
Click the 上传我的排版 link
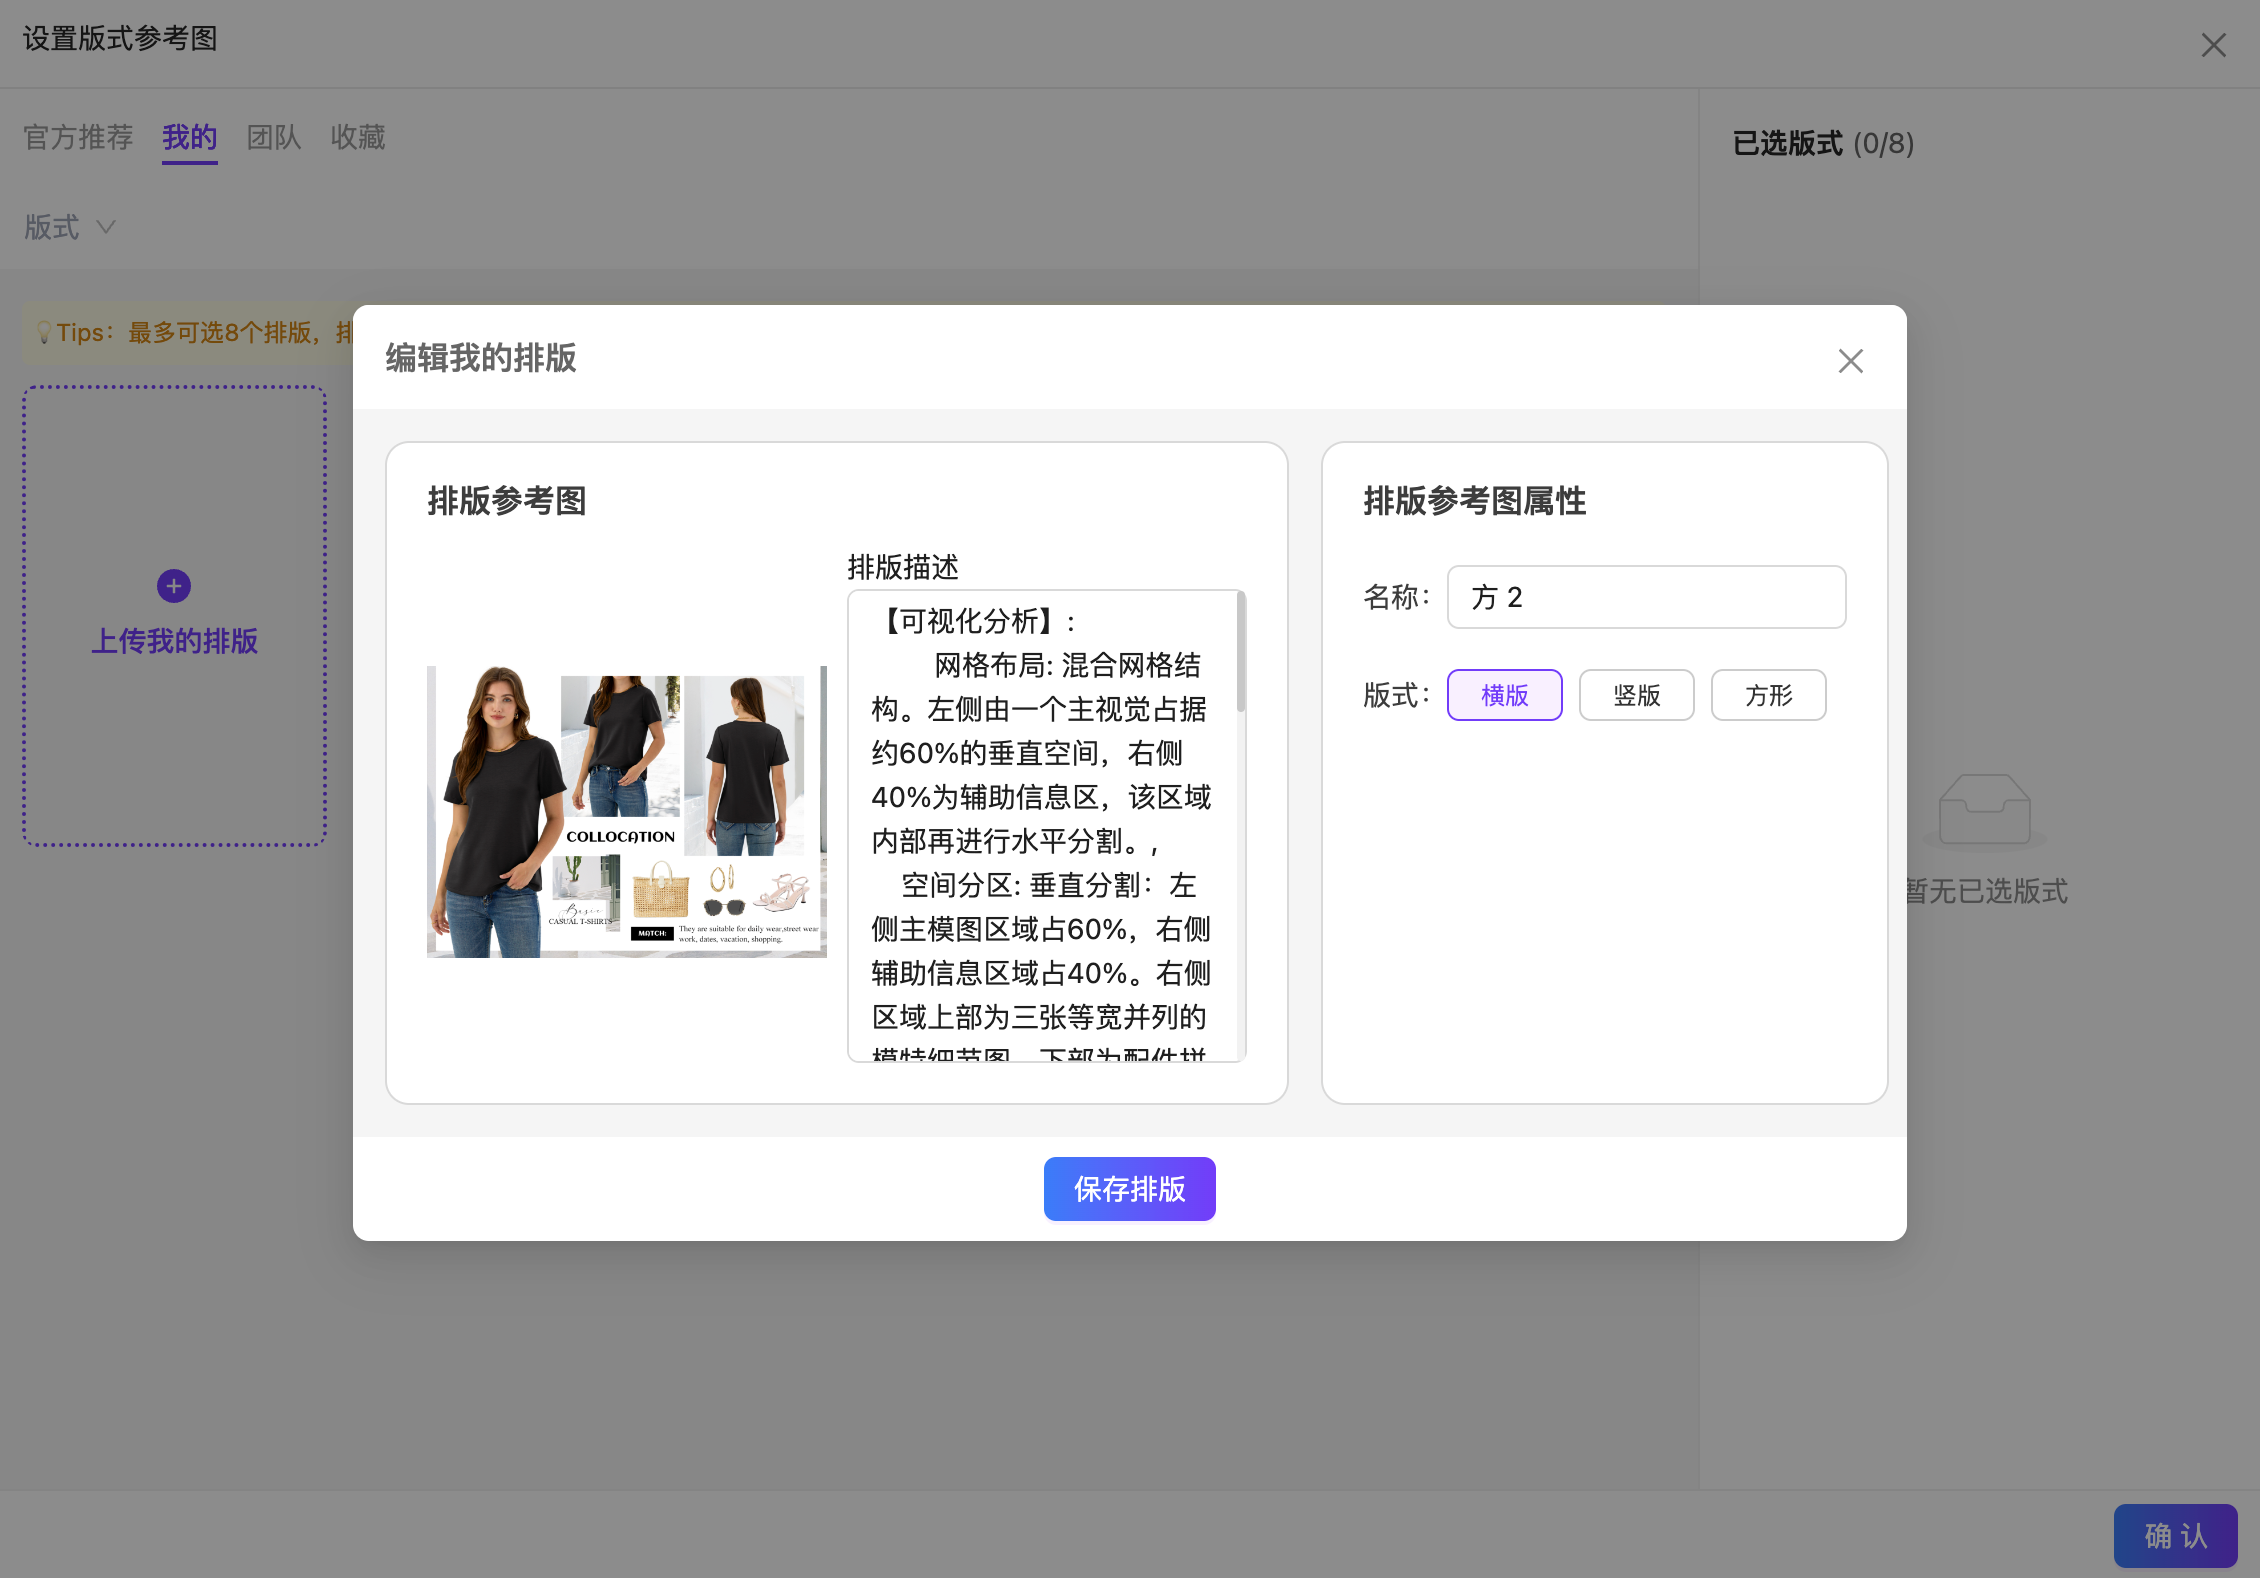174,641
